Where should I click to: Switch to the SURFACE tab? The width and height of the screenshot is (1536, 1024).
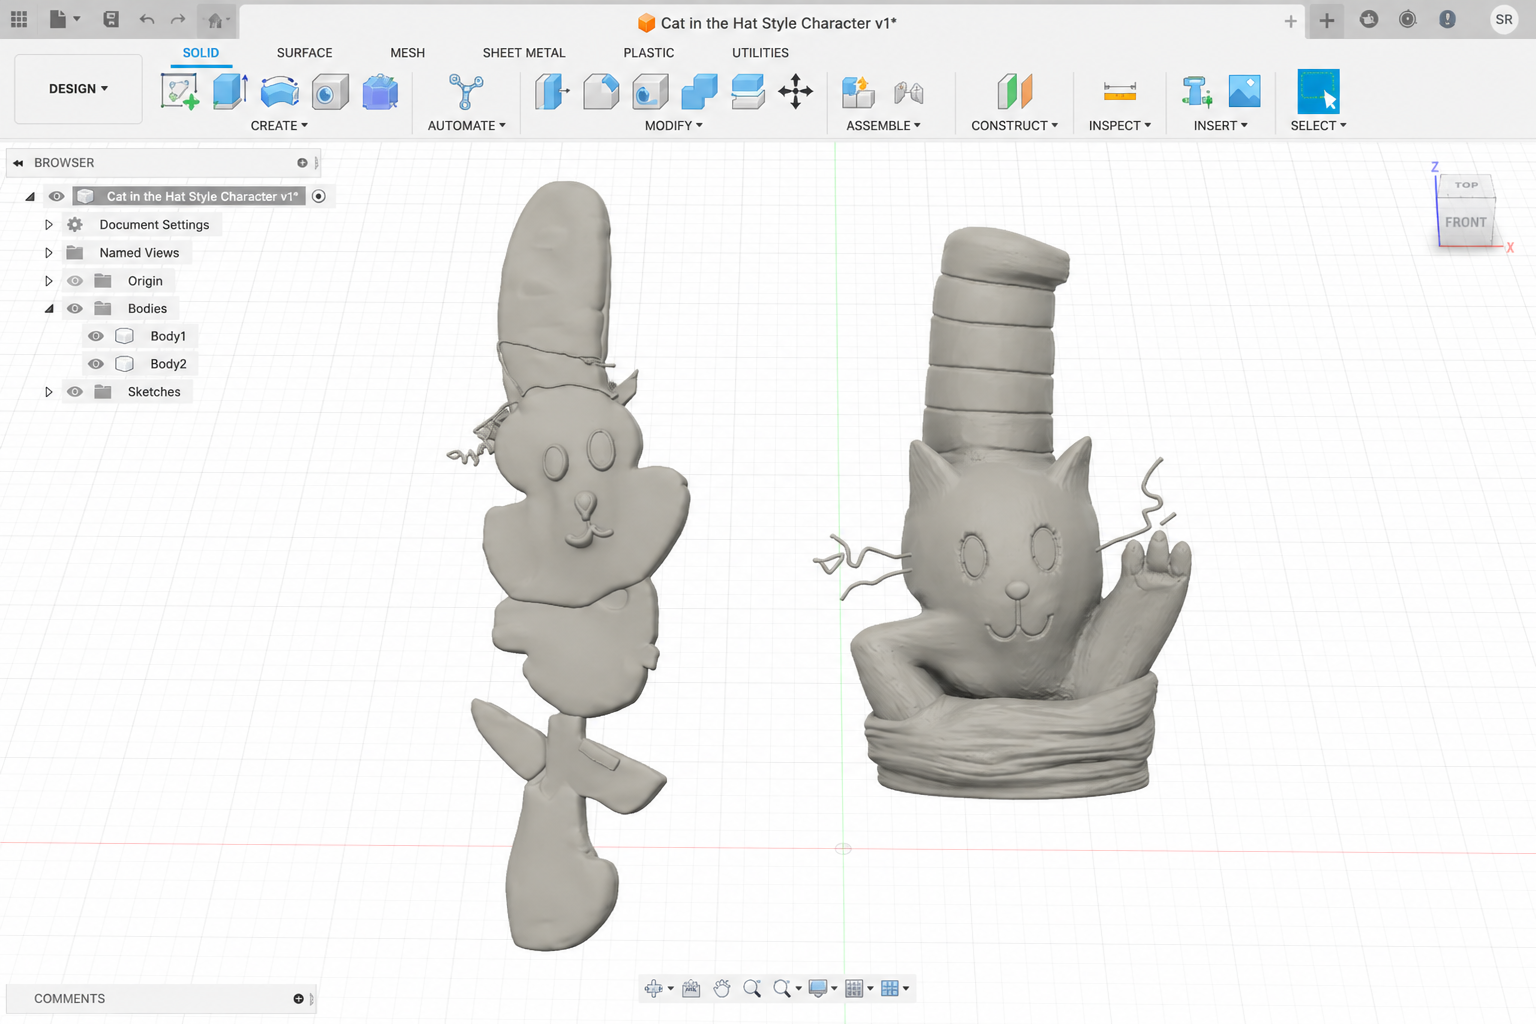pos(305,53)
